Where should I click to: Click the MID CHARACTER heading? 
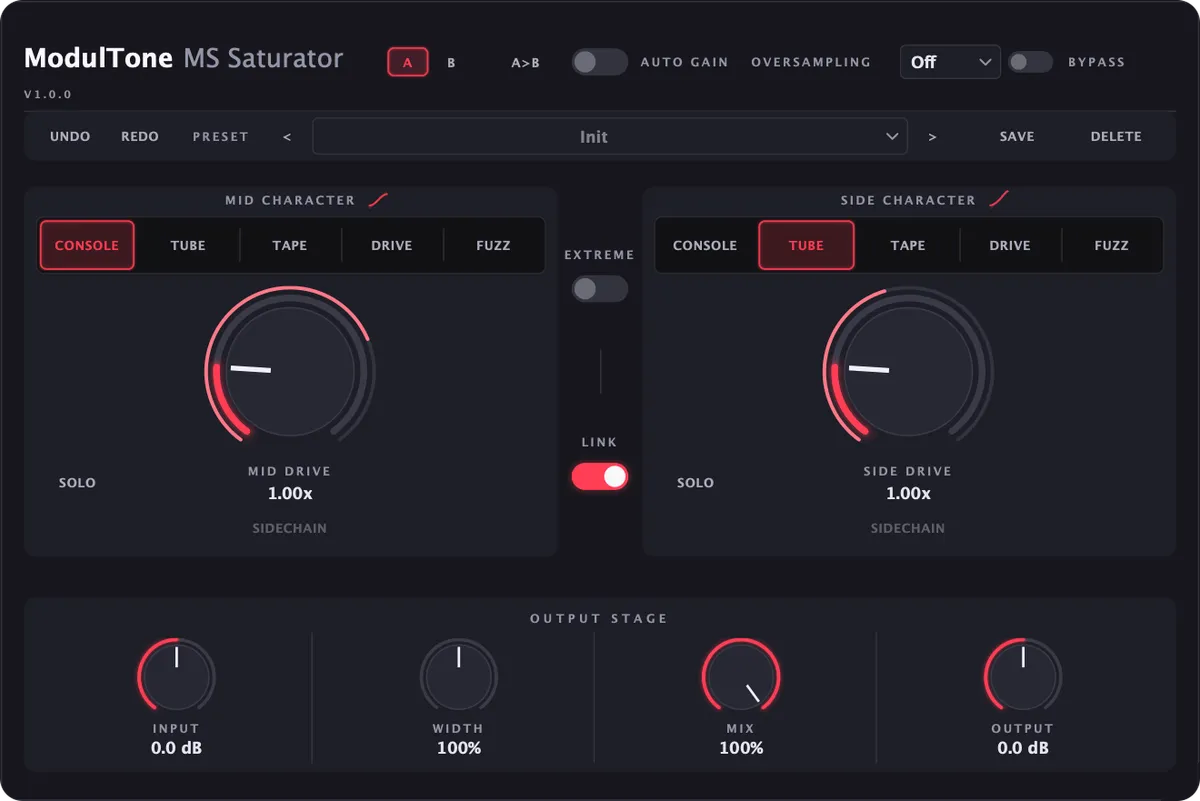pyautogui.click(x=290, y=200)
